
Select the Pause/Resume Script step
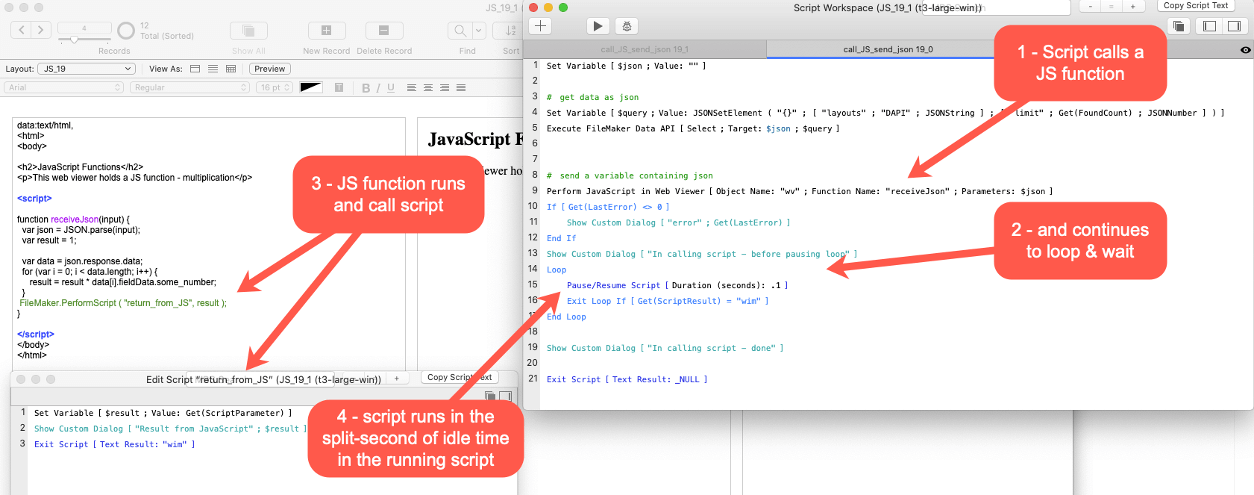click(x=677, y=285)
